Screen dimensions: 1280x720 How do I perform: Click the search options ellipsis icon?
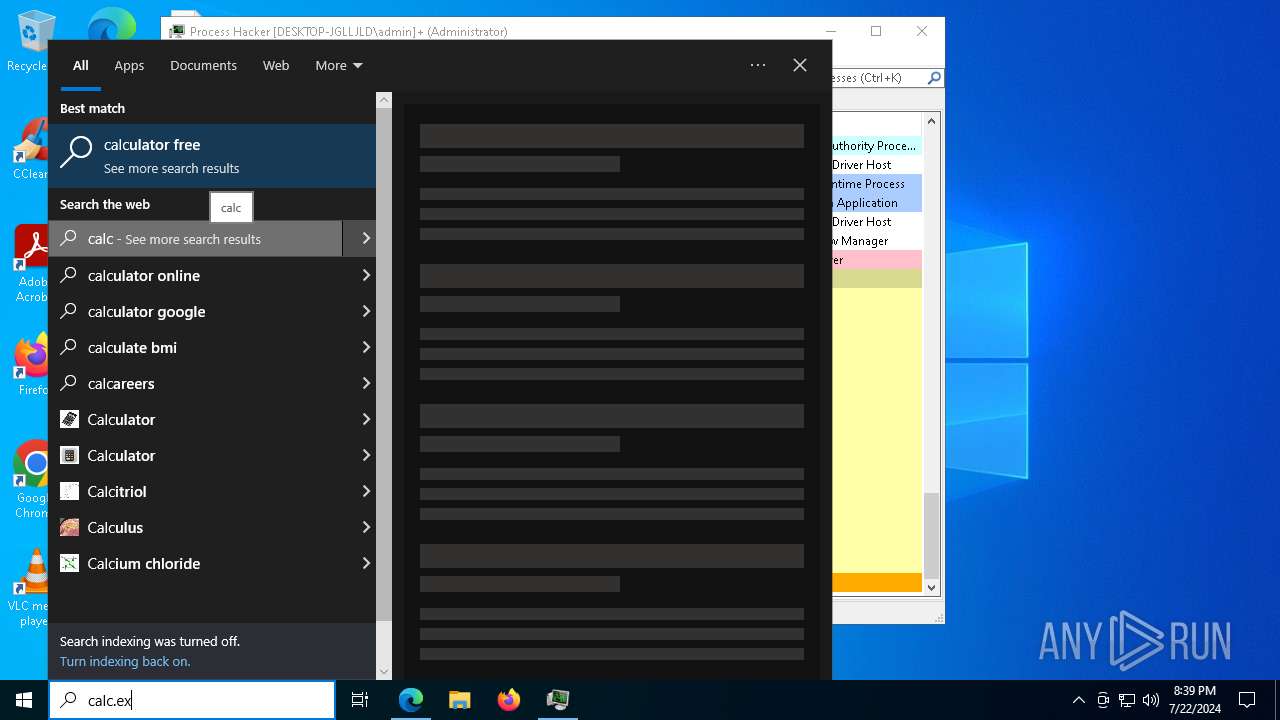[x=758, y=65]
